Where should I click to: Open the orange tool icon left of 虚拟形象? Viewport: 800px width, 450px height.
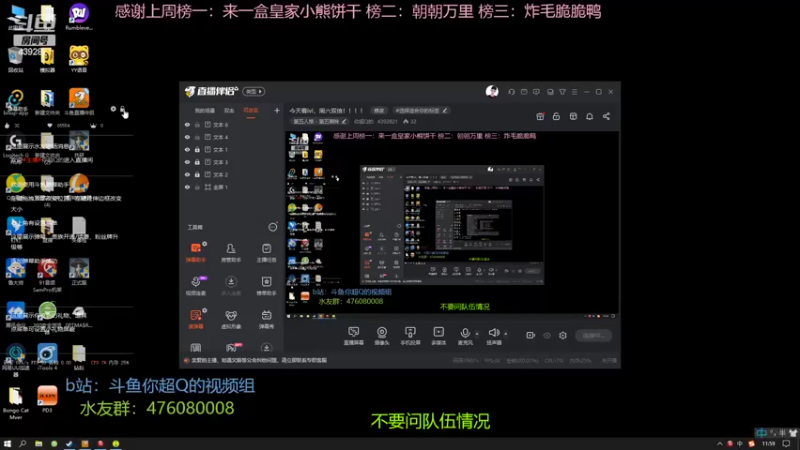[196, 319]
